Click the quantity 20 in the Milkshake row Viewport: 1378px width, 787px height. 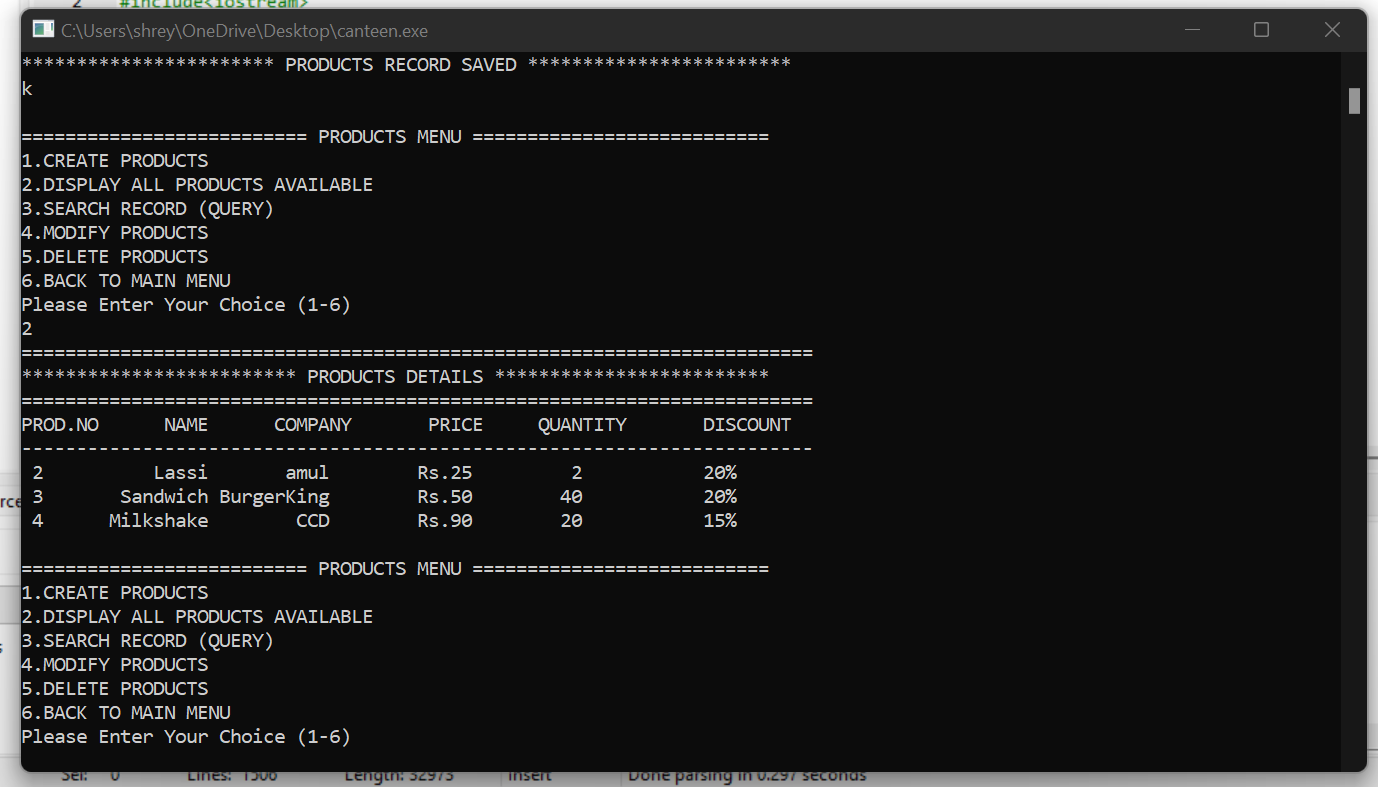pyautogui.click(x=571, y=521)
